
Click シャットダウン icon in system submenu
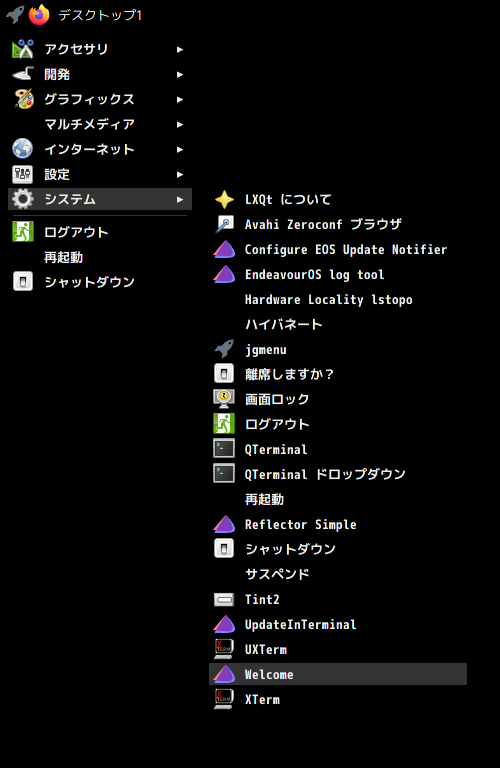pos(224,549)
